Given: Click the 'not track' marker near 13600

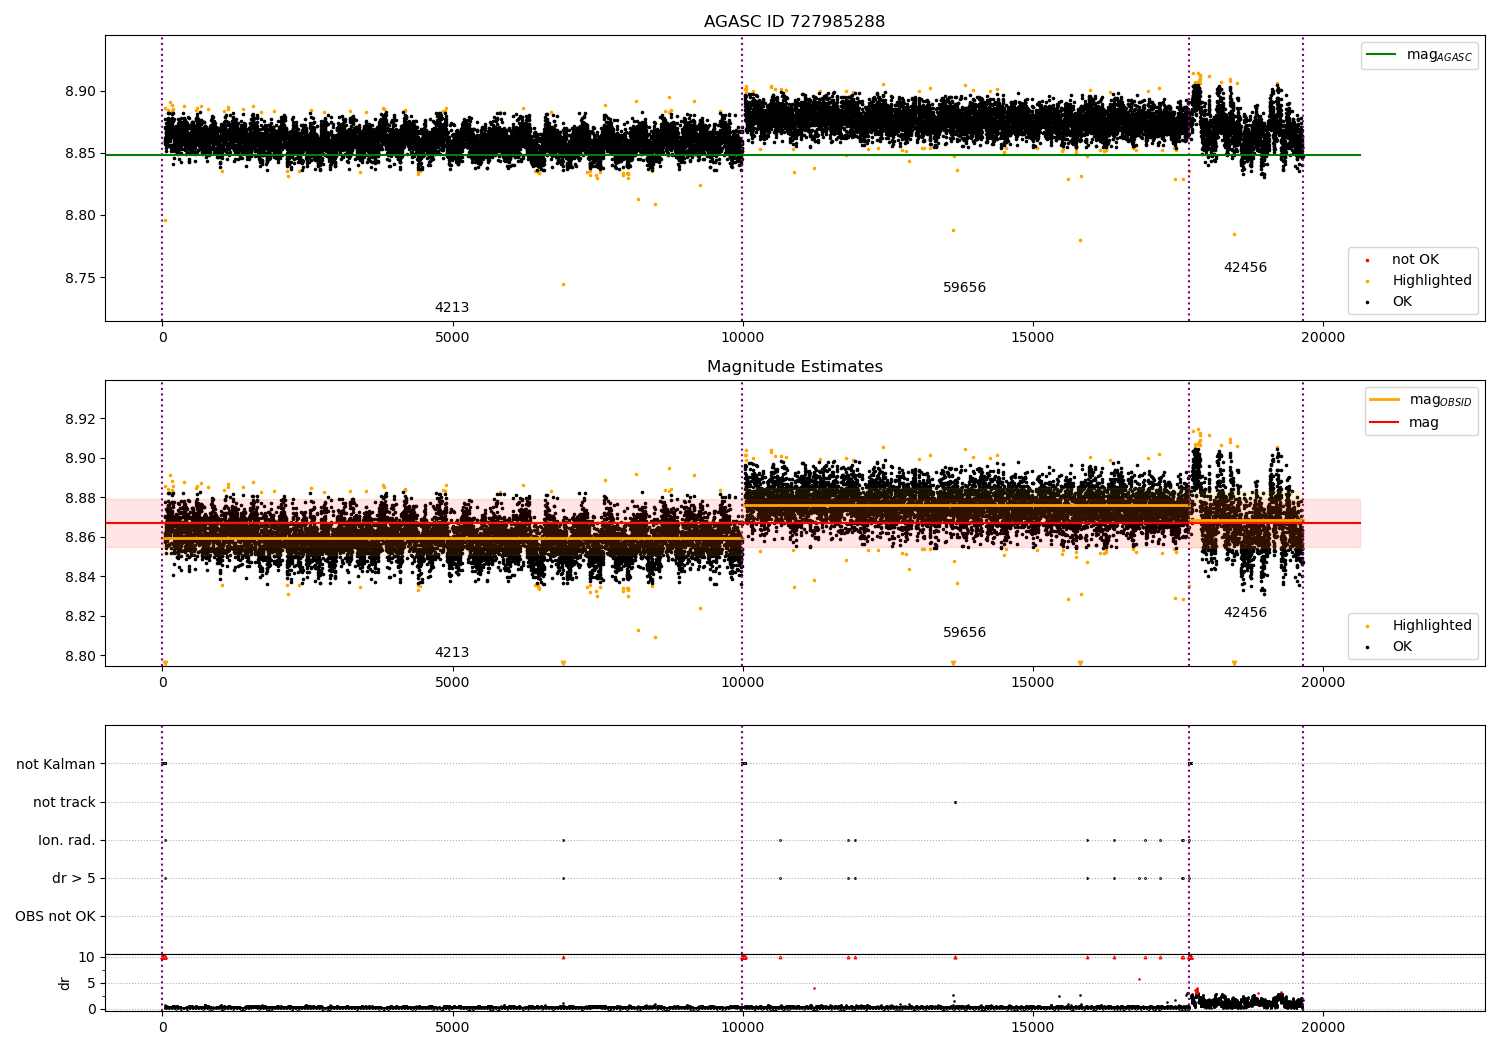Looking at the screenshot, I should tap(955, 802).
